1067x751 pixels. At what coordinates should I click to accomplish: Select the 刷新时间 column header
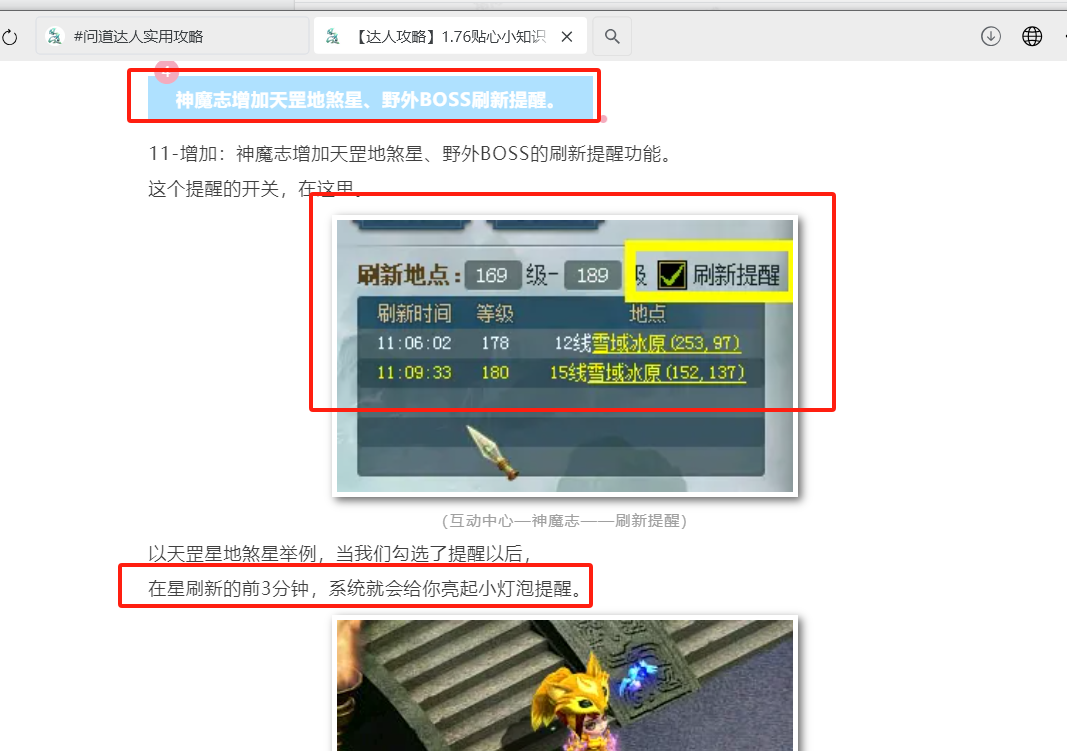coord(414,313)
